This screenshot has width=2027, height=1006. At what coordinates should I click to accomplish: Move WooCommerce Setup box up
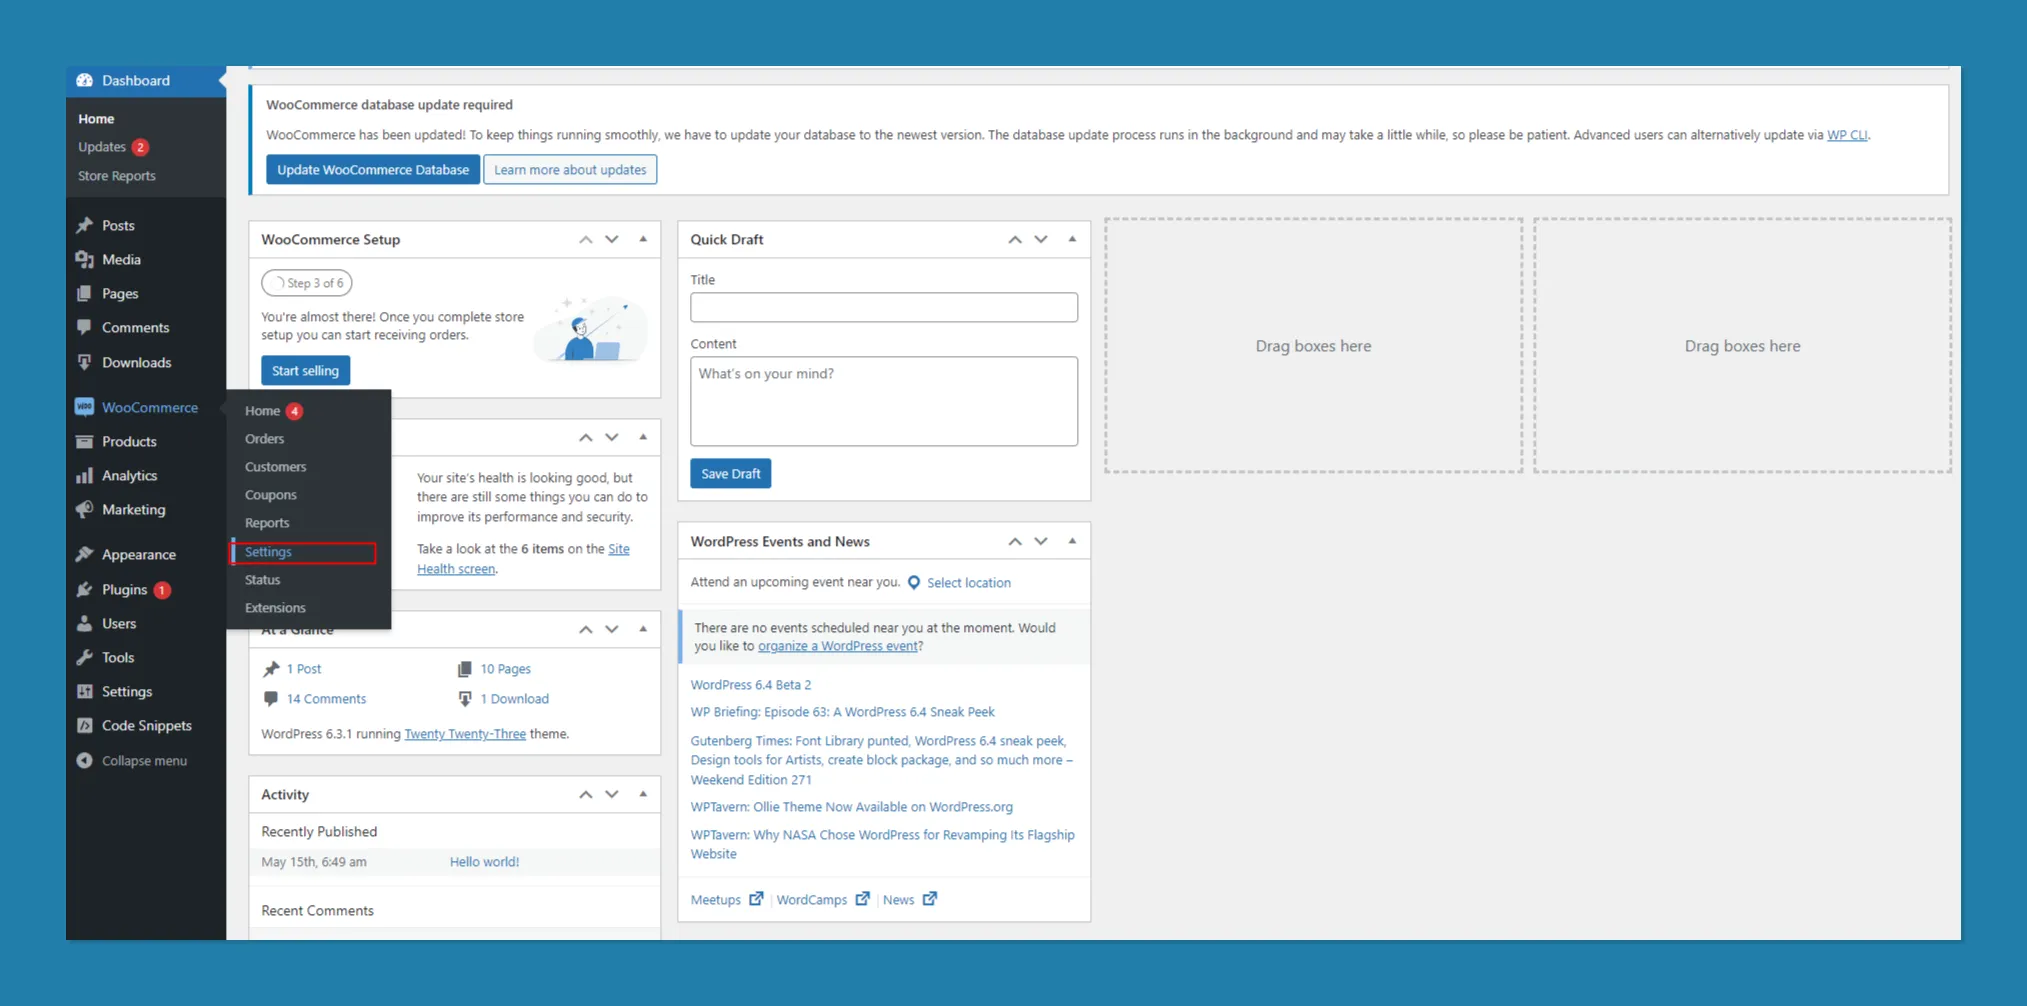click(586, 239)
